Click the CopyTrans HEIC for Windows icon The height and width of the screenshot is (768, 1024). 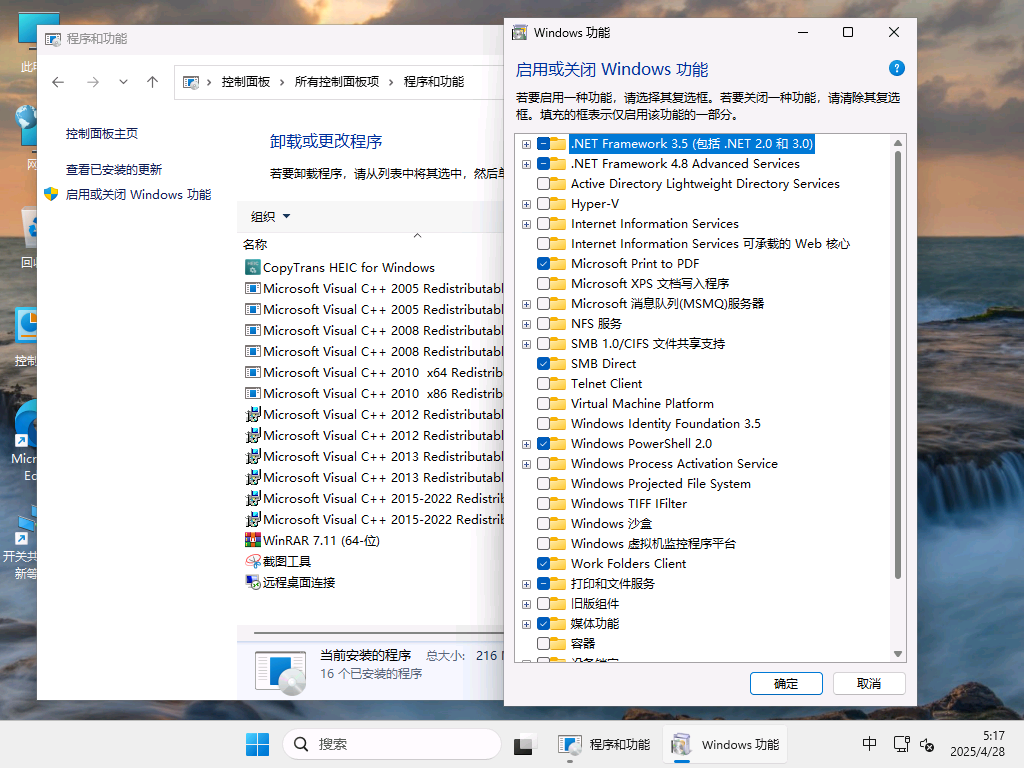pyautogui.click(x=252, y=267)
